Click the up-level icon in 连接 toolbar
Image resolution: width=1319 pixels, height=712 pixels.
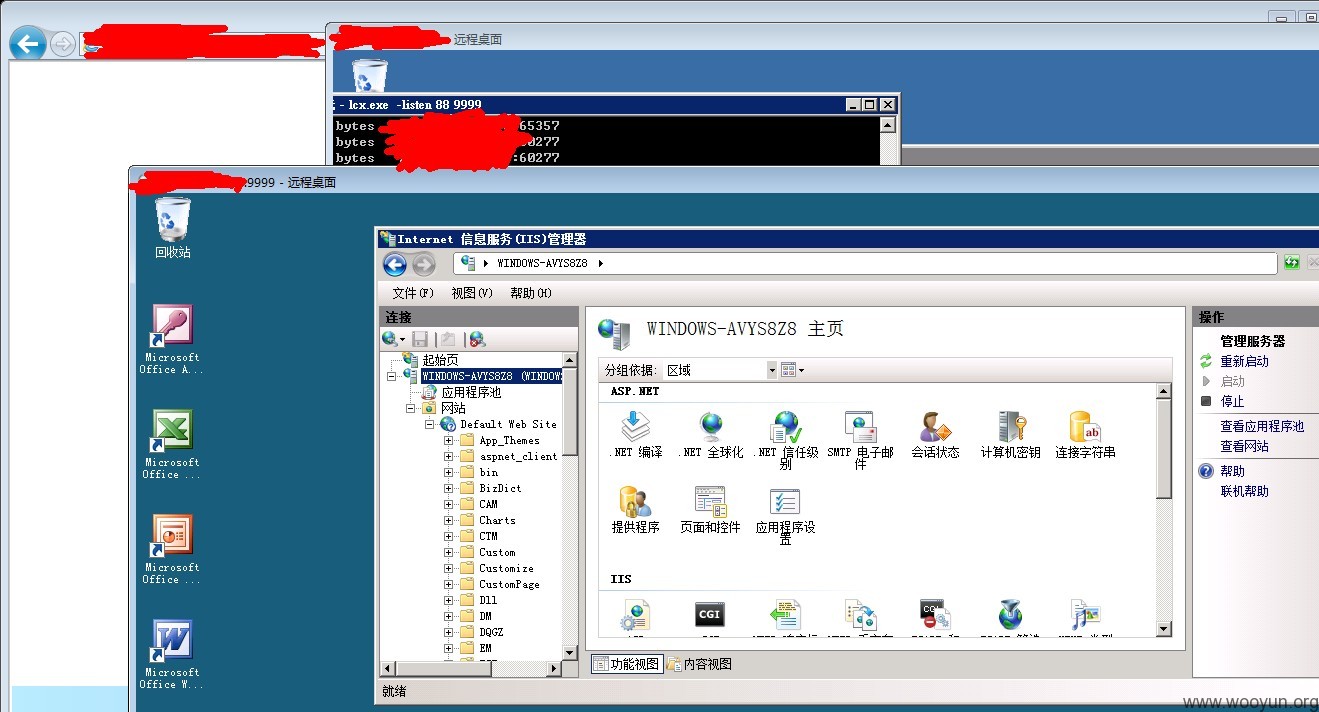tap(449, 340)
